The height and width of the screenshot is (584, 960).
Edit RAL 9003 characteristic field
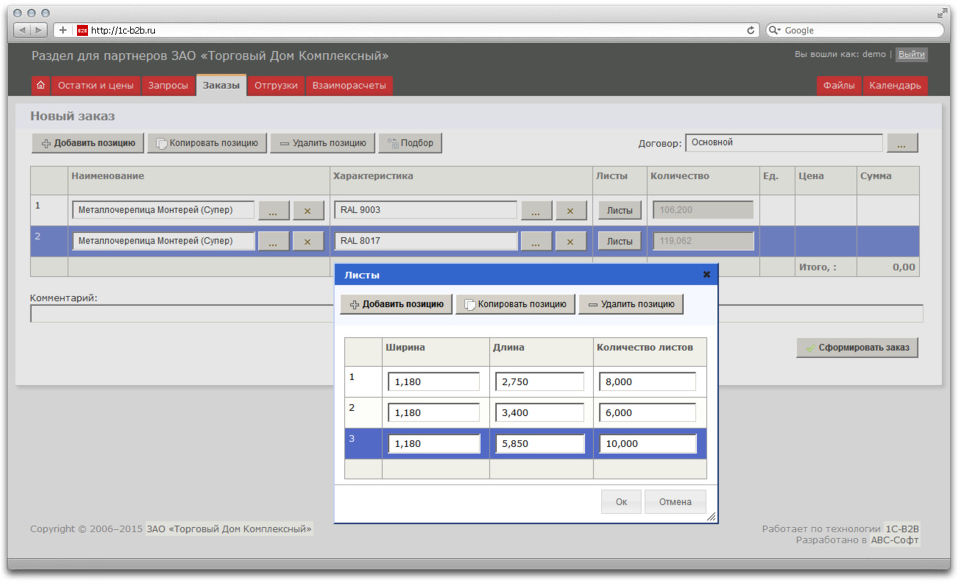[x=426, y=210]
